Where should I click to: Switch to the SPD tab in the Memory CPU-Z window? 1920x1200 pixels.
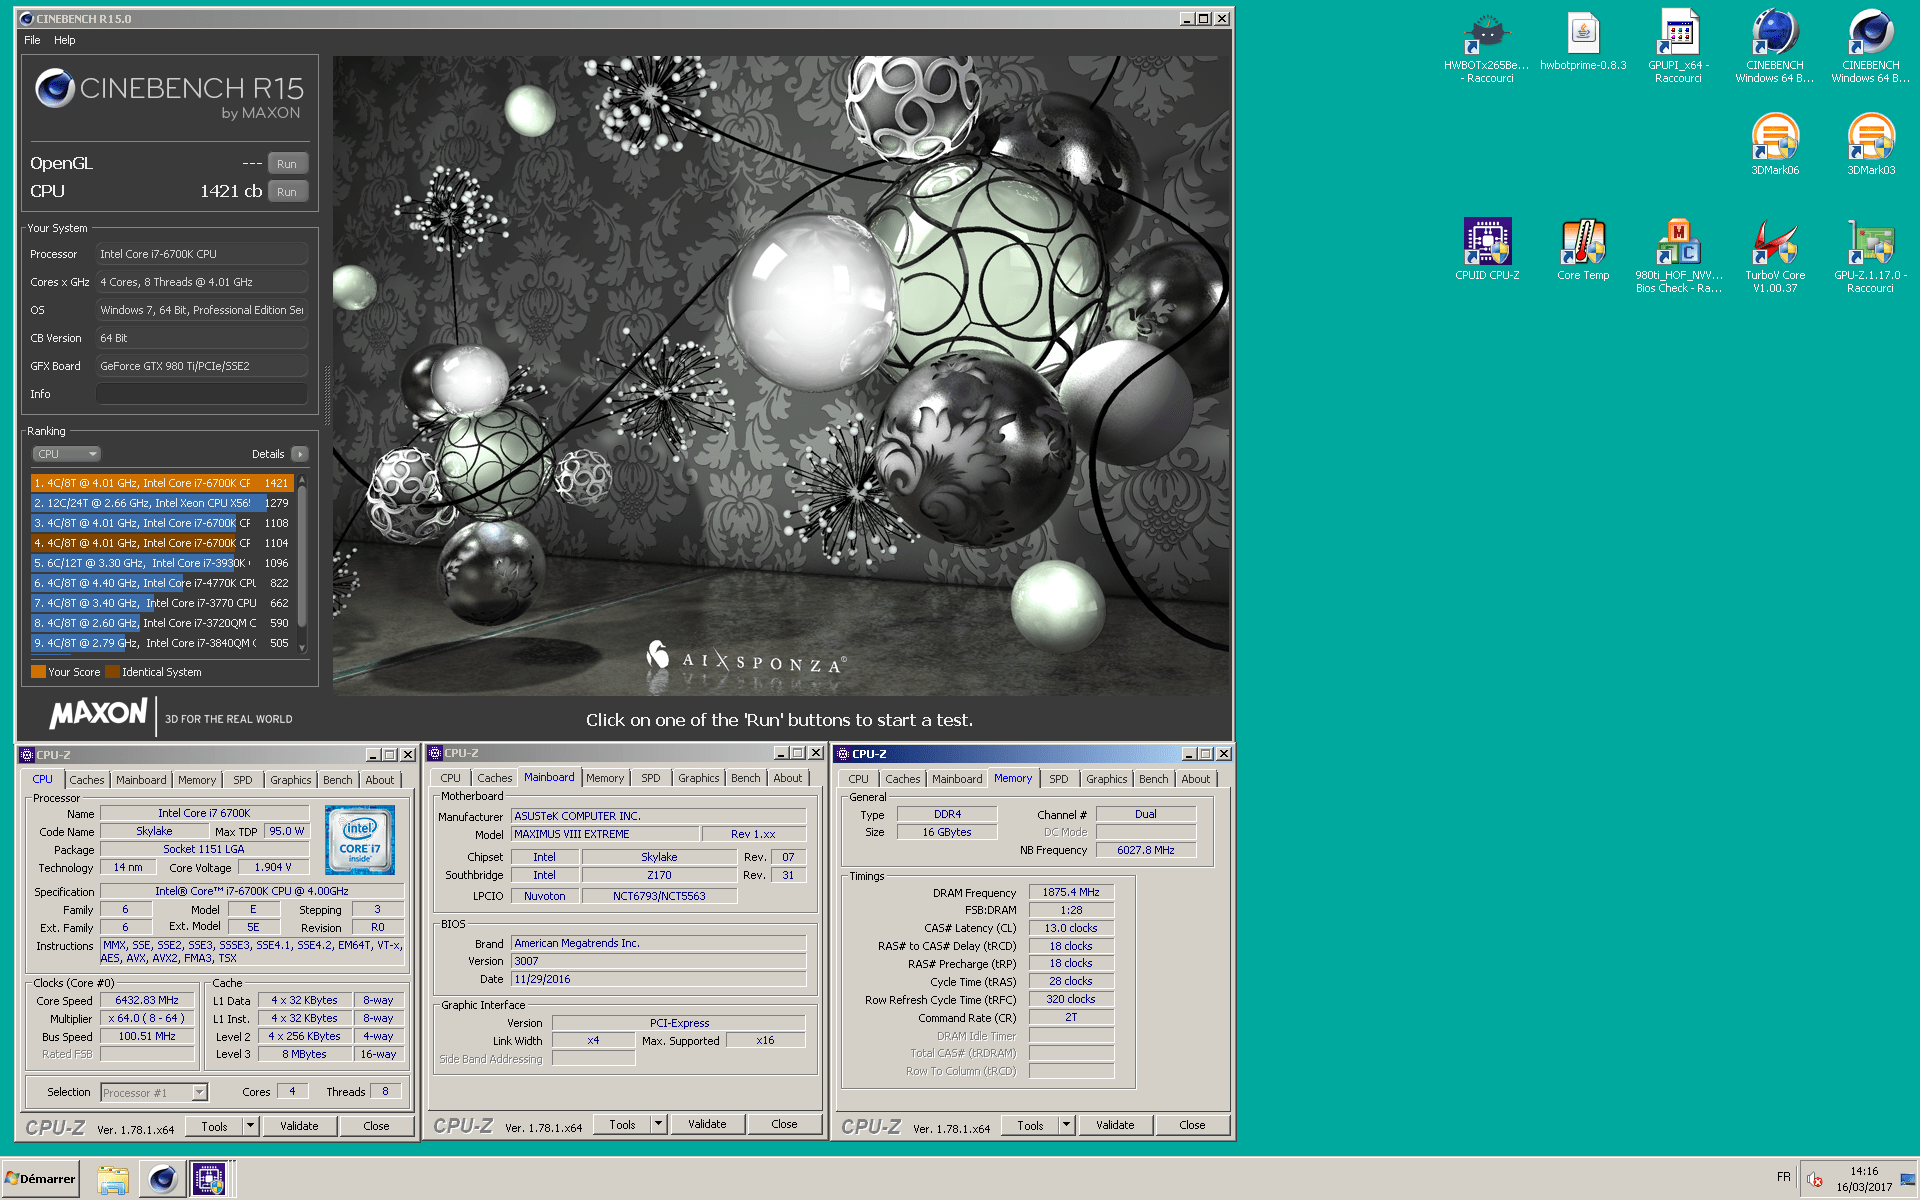(1058, 779)
